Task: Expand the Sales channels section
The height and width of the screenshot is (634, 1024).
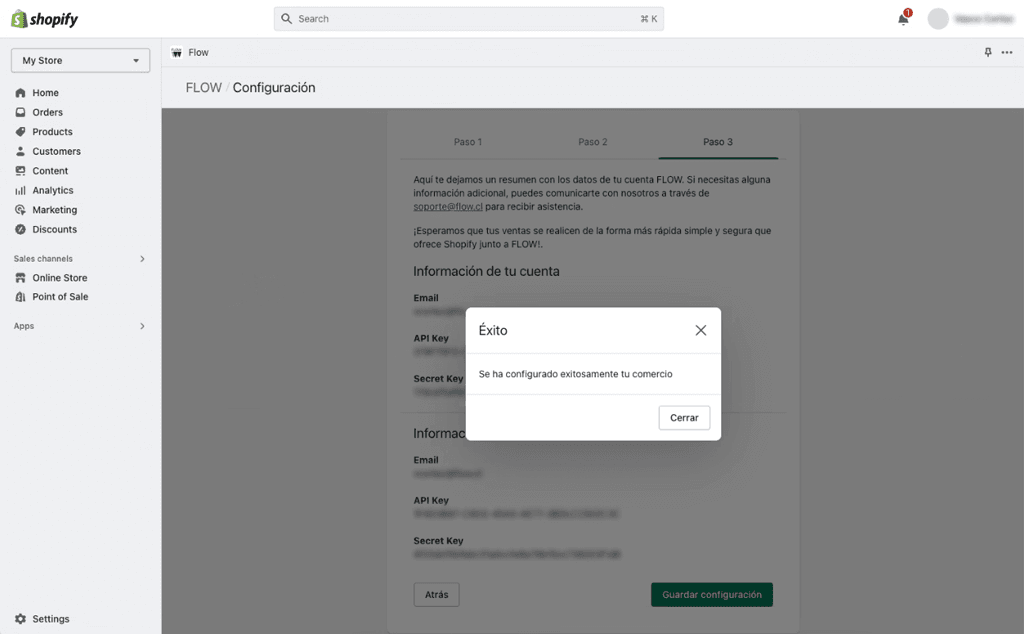Action: point(142,259)
